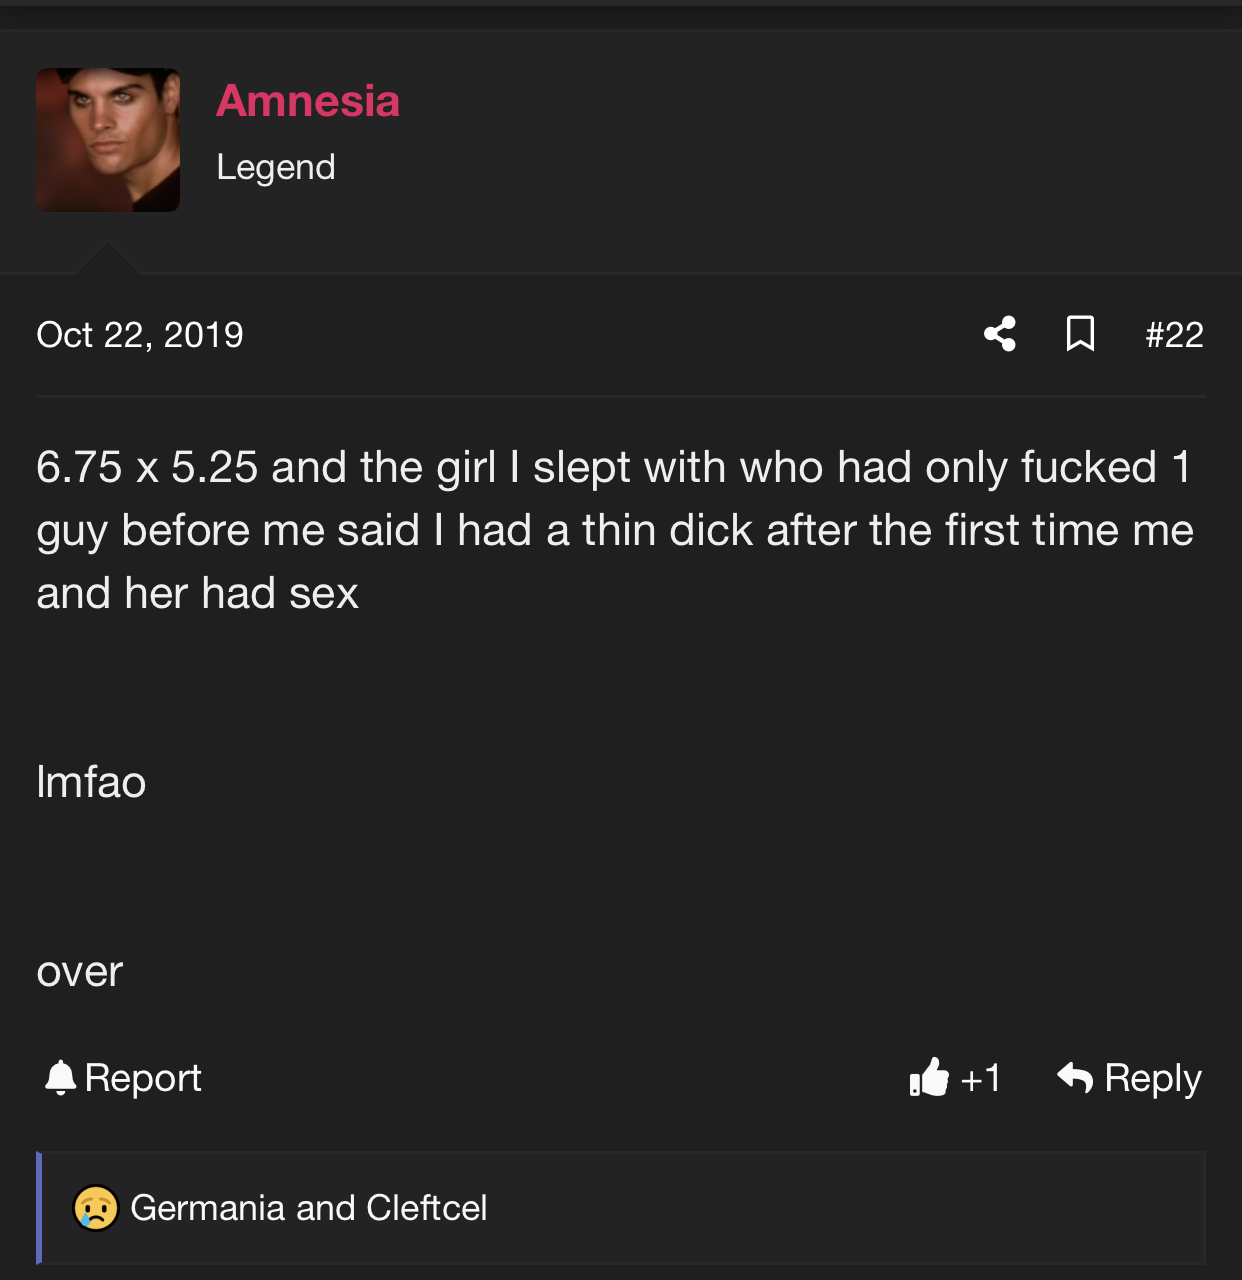1242x1280 pixels.
Task: Click the +1 like count
Action: coord(980,1078)
